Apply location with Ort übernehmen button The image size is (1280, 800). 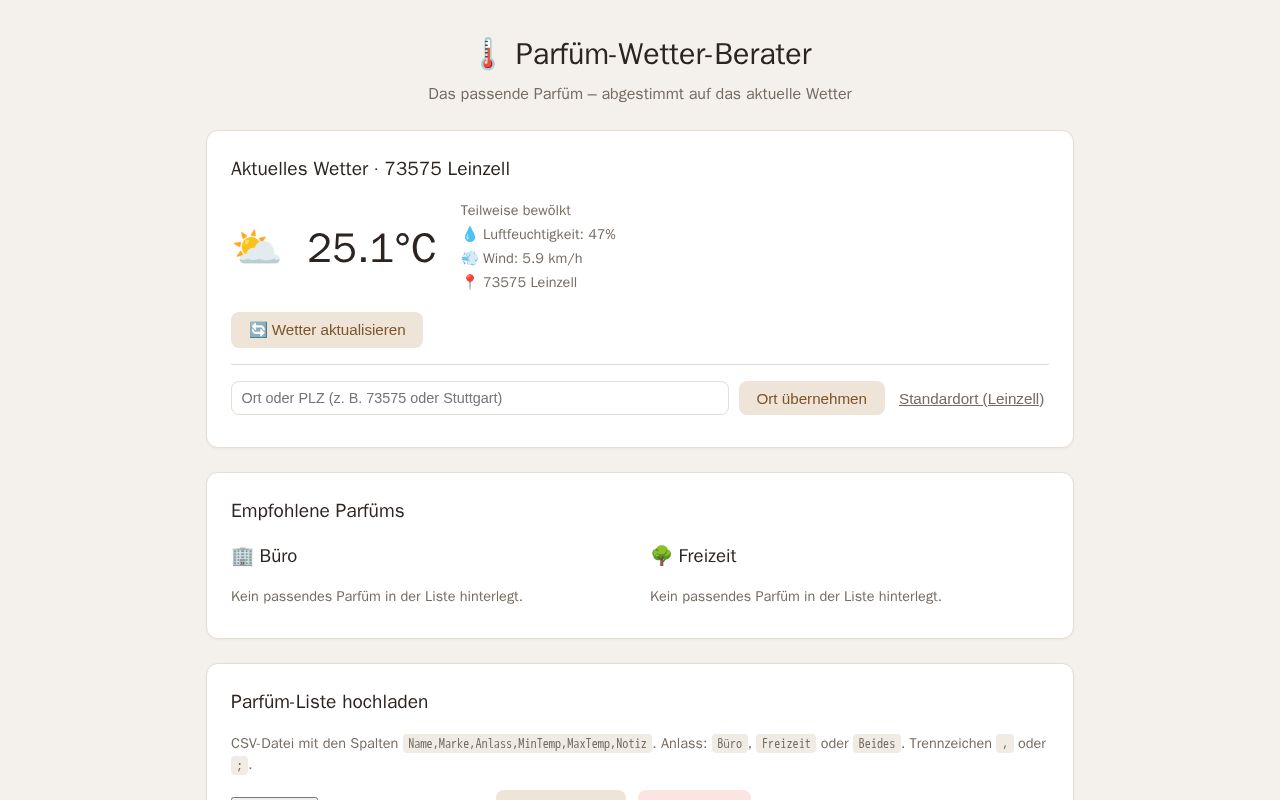point(812,398)
